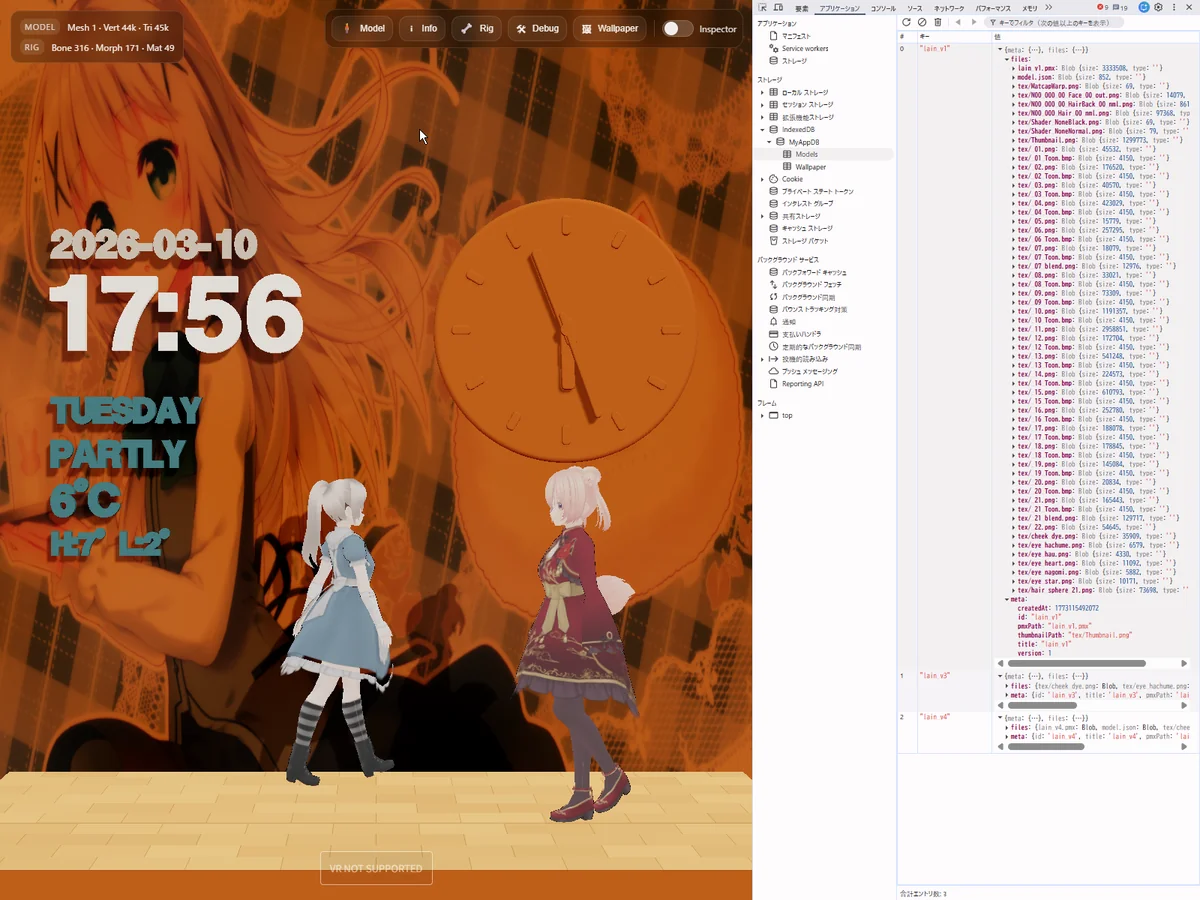Click the Wallpaper button in top toolbar
The width and height of the screenshot is (1200, 900).
coord(609,29)
